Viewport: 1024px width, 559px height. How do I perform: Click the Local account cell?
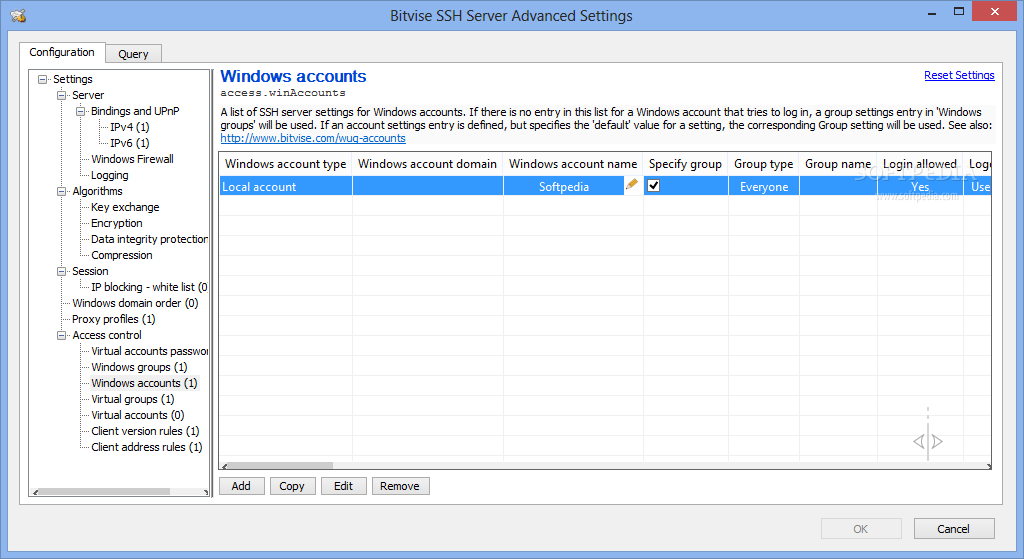(286, 187)
